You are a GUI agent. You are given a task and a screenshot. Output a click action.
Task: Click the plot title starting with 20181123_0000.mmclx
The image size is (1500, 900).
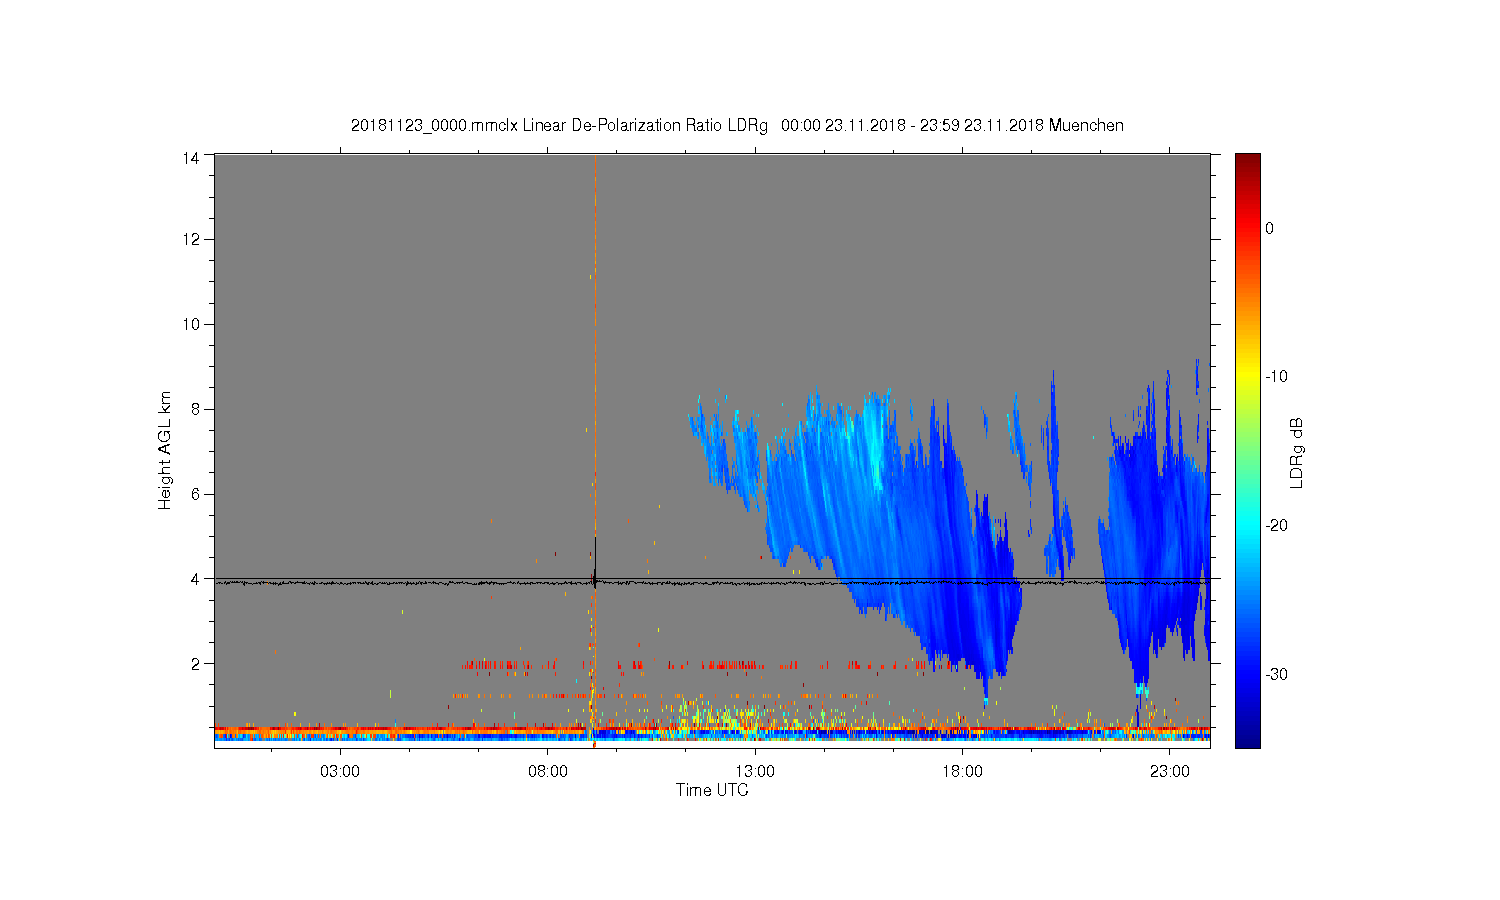click(737, 126)
